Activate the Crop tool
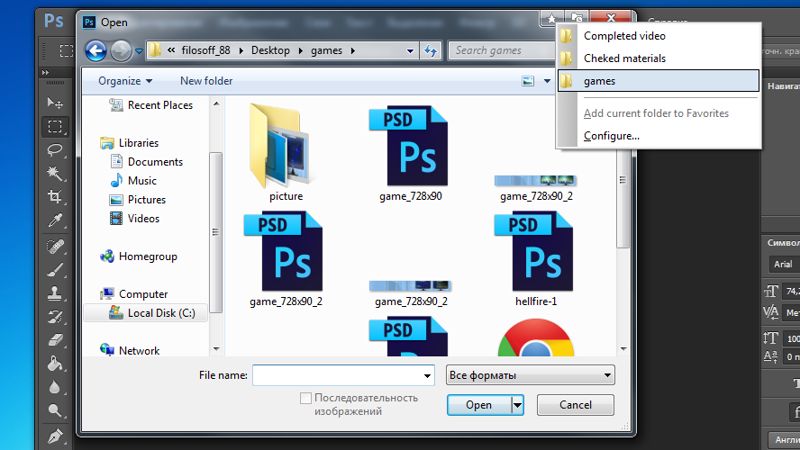800x450 pixels. coord(55,197)
